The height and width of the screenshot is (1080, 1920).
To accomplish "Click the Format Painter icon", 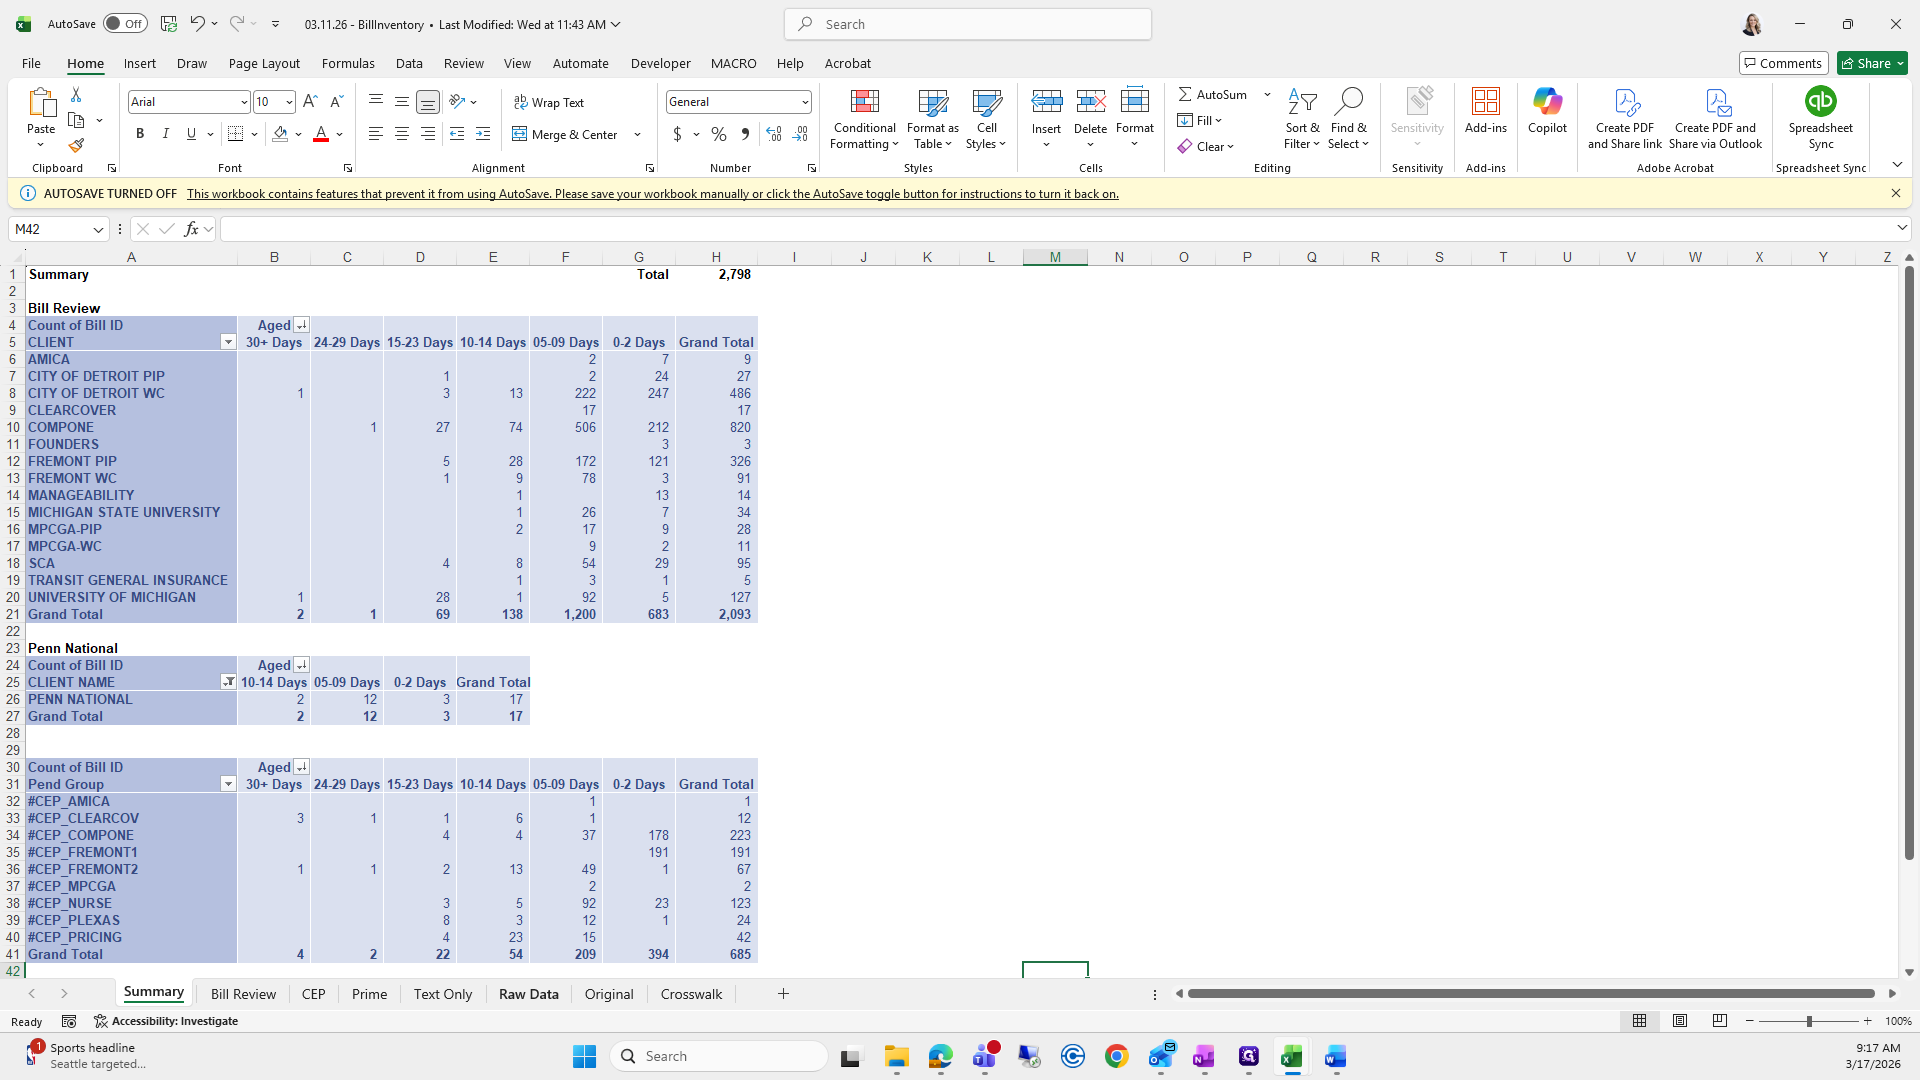I will [x=76, y=146].
